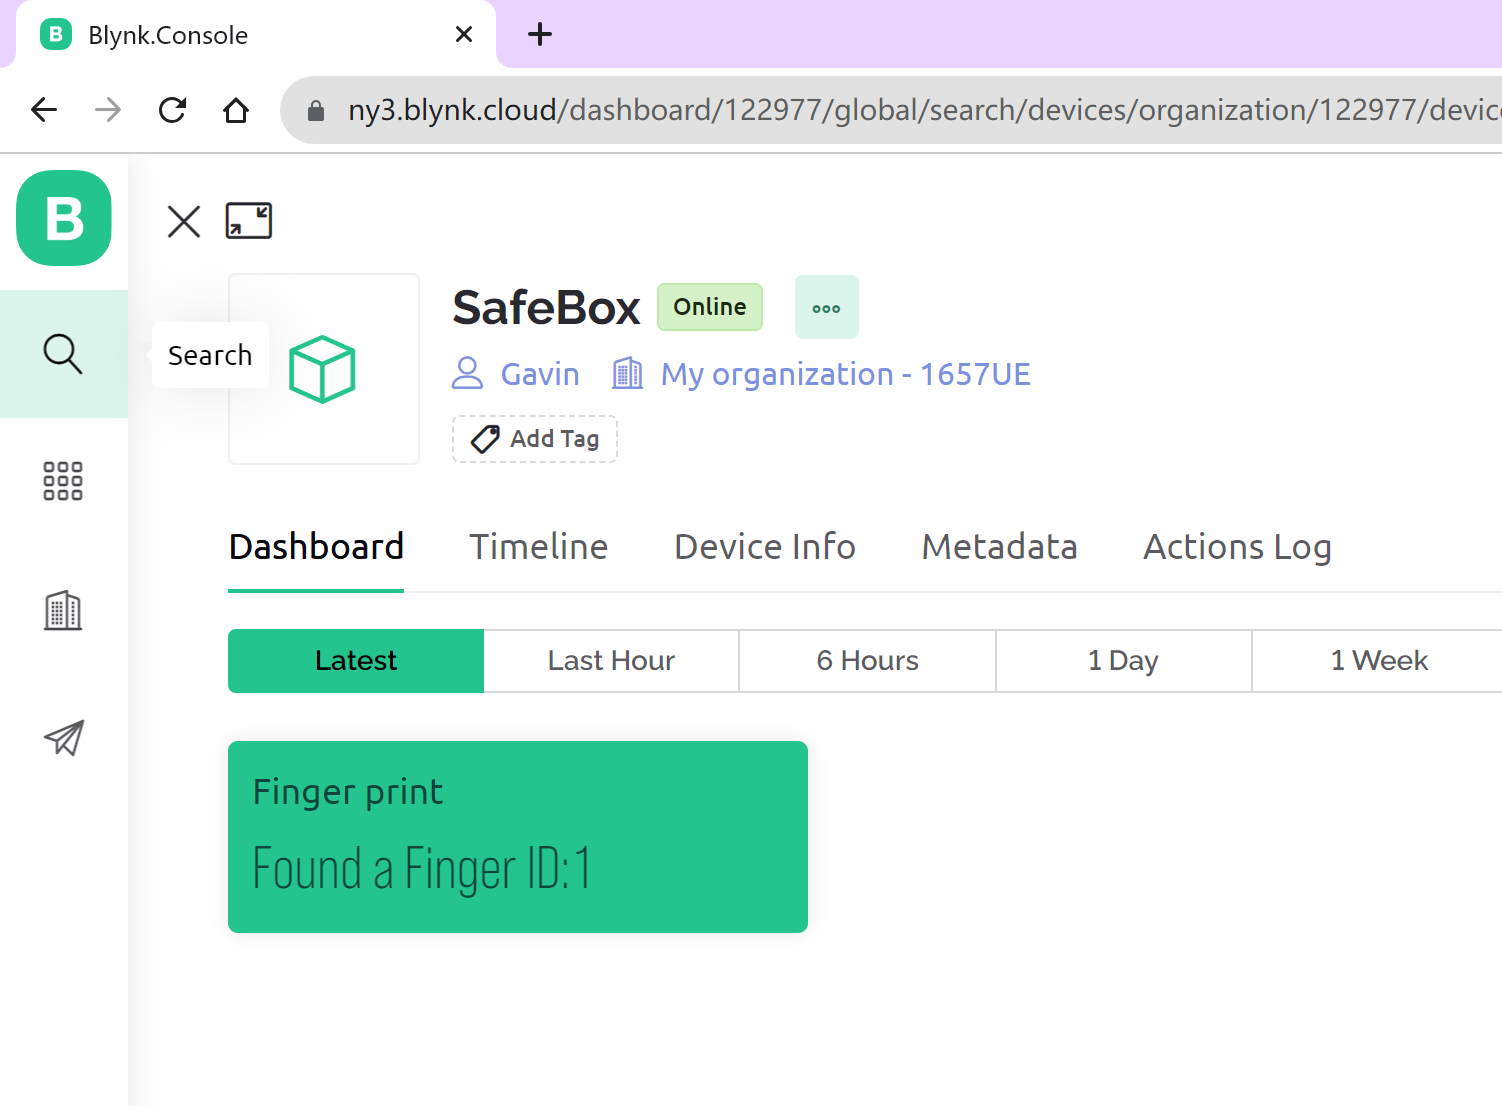
Task: Switch to the Metadata tab
Action: tap(1000, 547)
